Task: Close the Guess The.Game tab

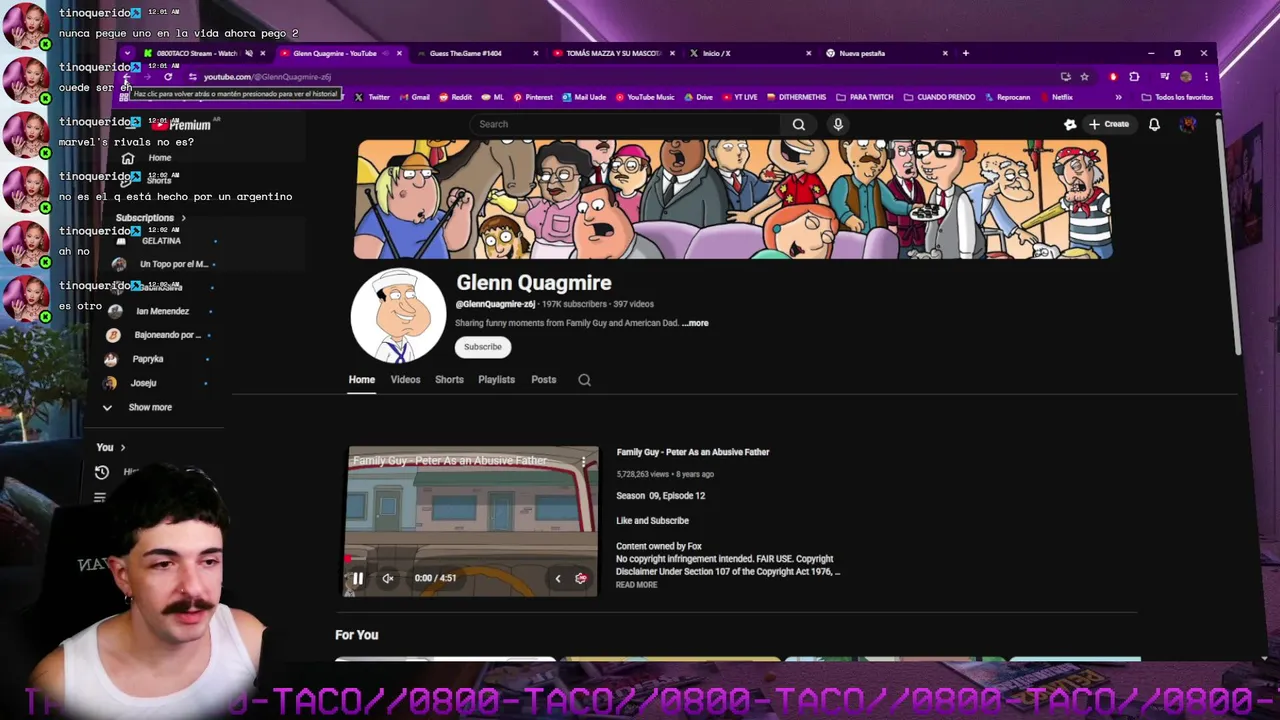Action: [x=535, y=53]
